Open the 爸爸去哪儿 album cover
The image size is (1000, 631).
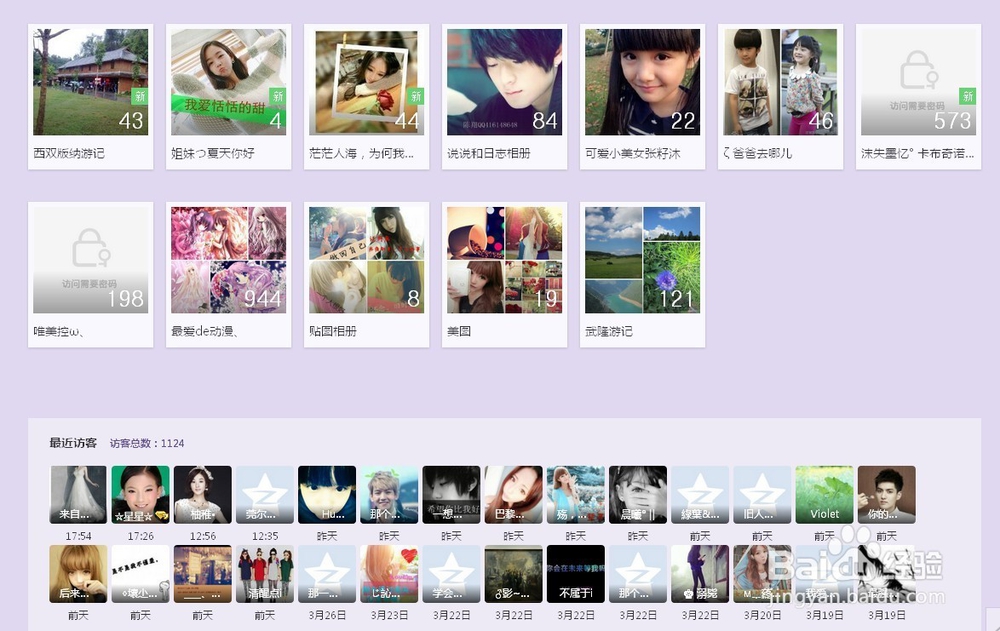(x=781, y=82)
